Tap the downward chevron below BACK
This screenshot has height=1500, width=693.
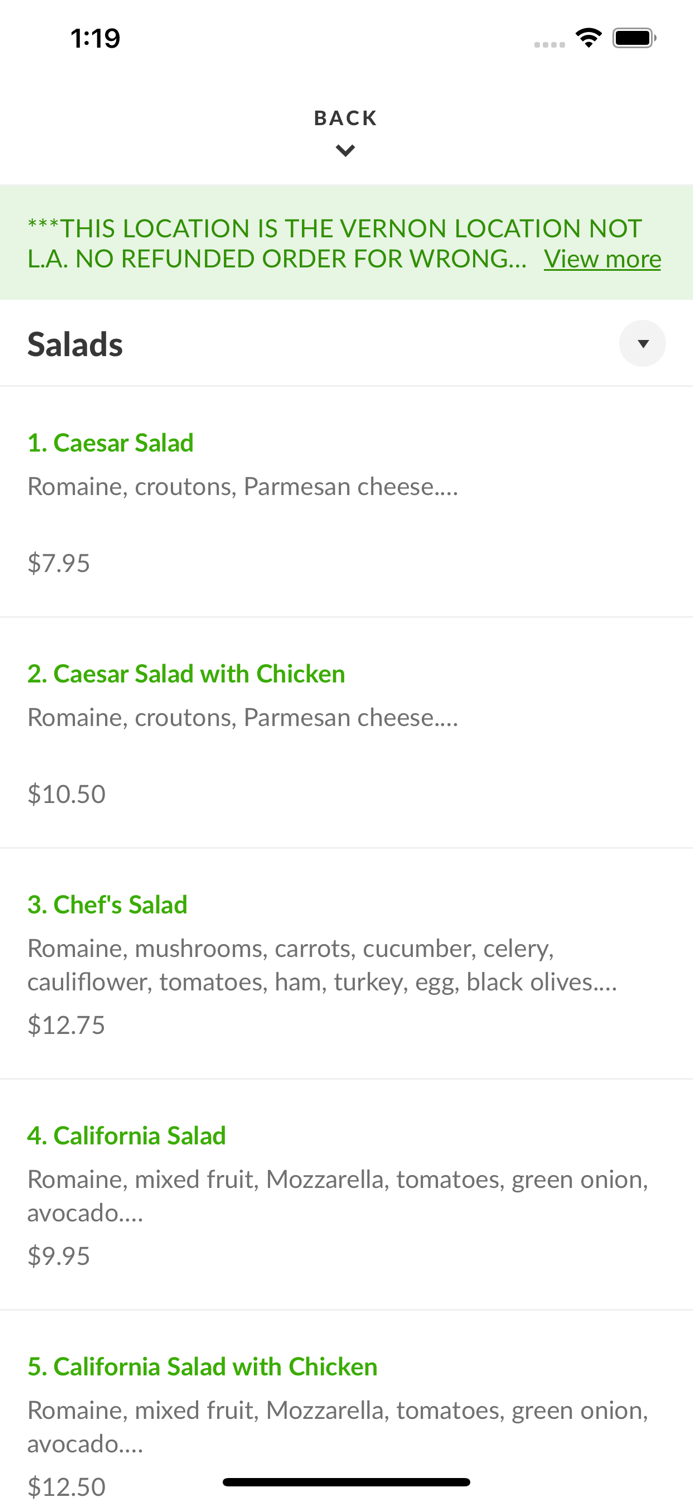pyautogui.click(x=345, y=150)
